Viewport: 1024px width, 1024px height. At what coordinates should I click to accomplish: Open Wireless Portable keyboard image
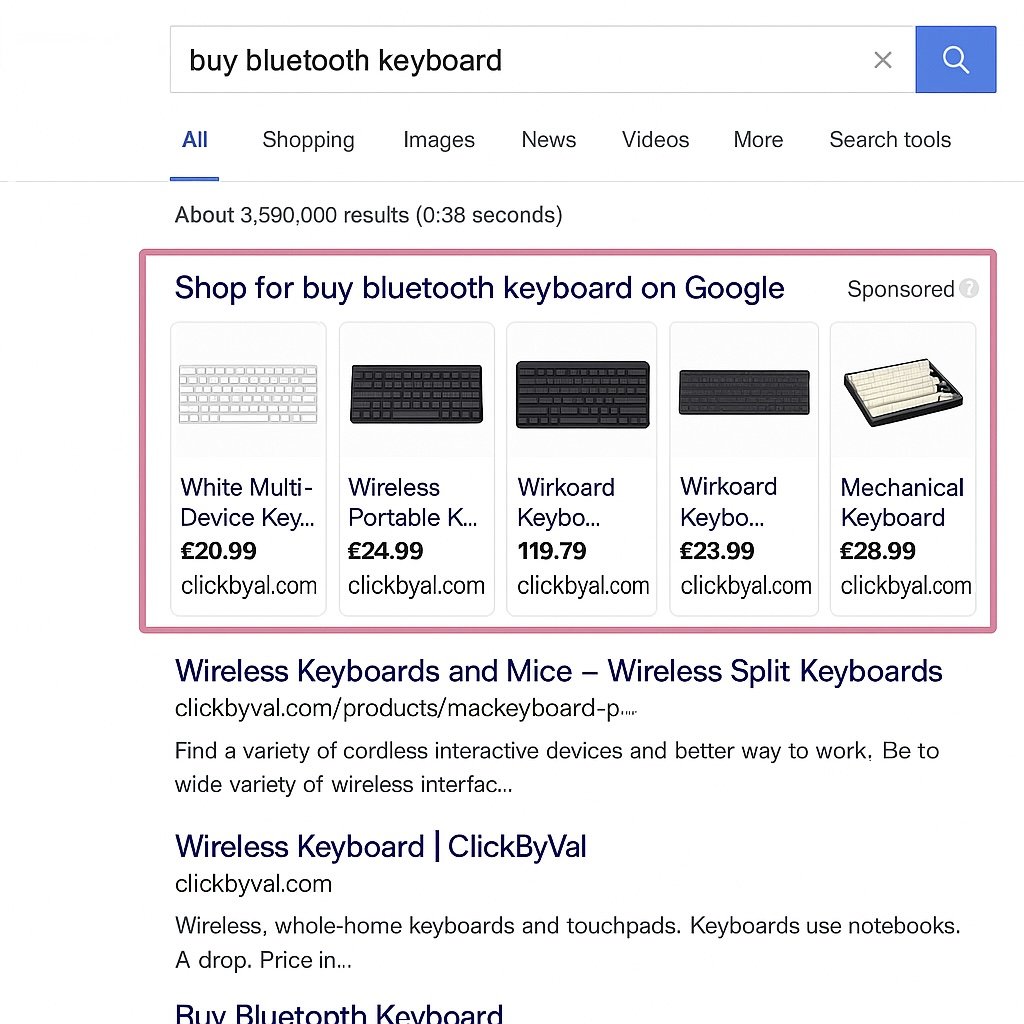(417, 394)
